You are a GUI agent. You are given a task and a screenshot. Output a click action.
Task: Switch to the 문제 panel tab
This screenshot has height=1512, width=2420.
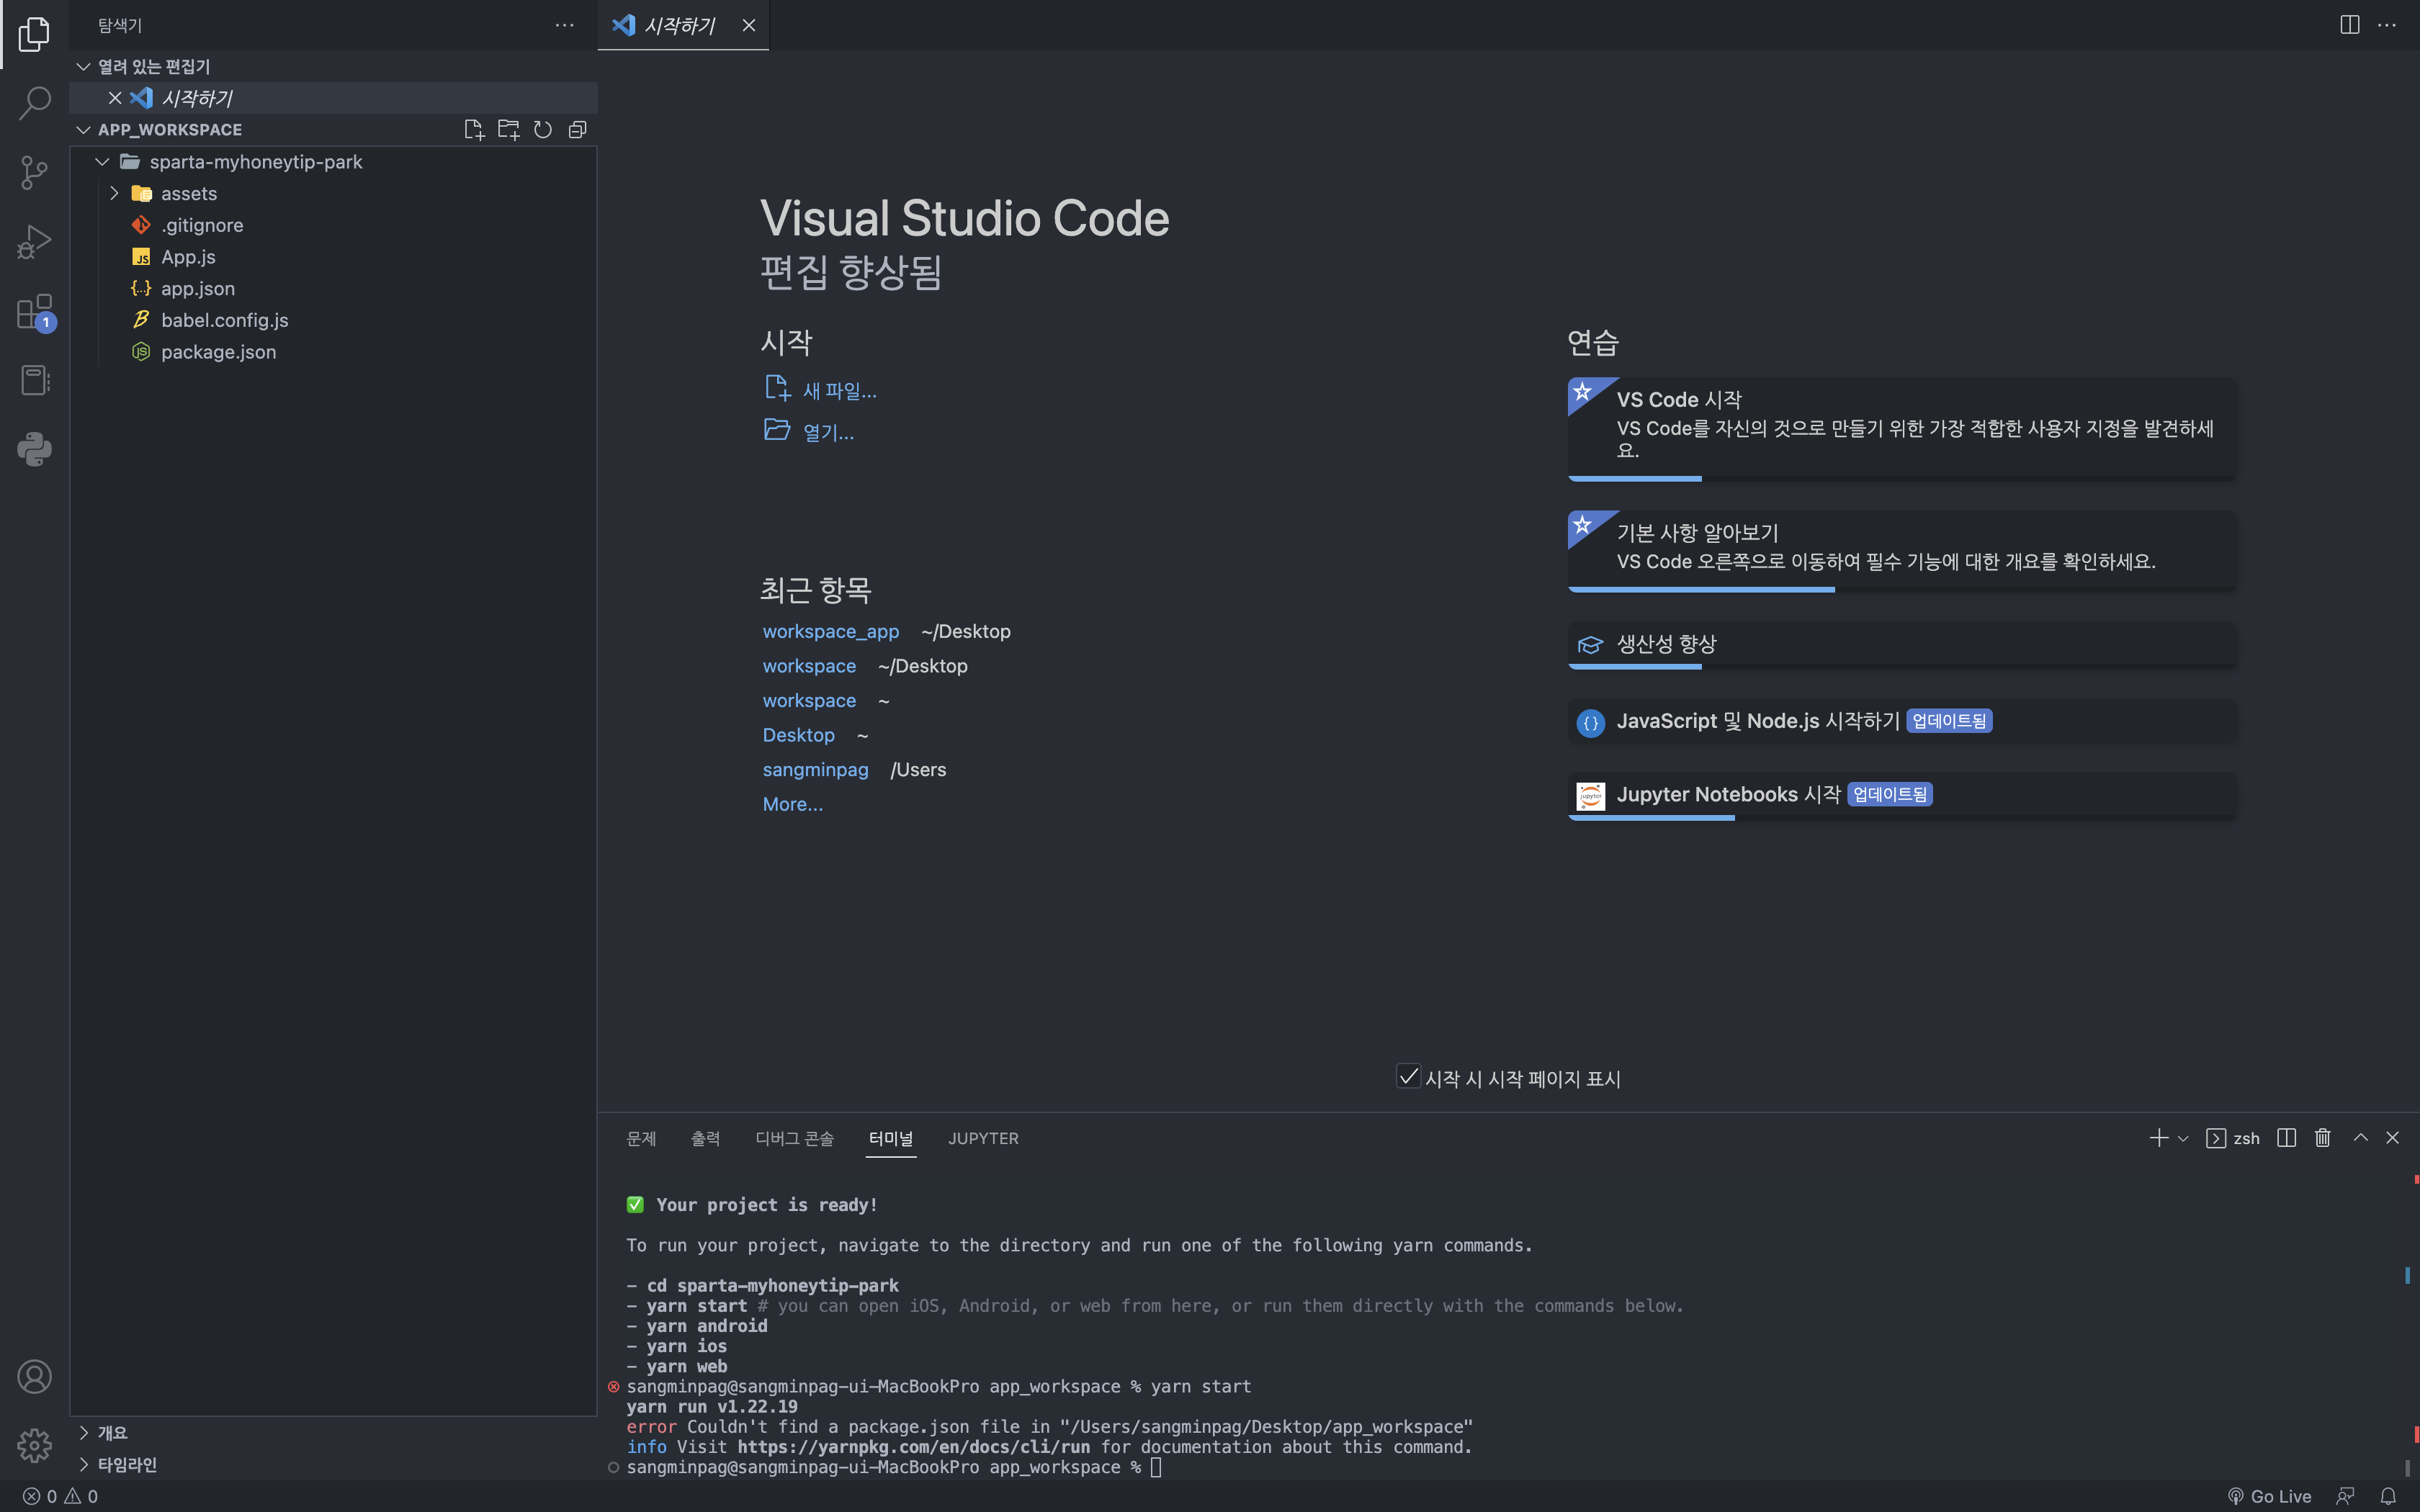coord(641,1138)
